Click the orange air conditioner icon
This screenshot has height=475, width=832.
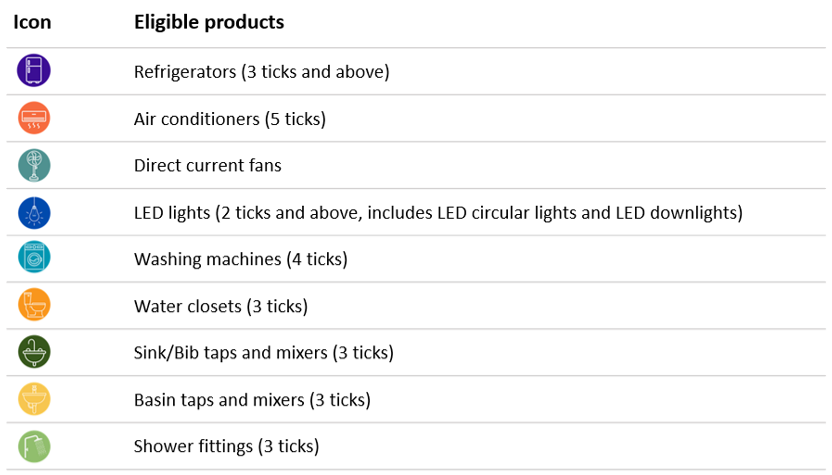(x=34, y=118)
